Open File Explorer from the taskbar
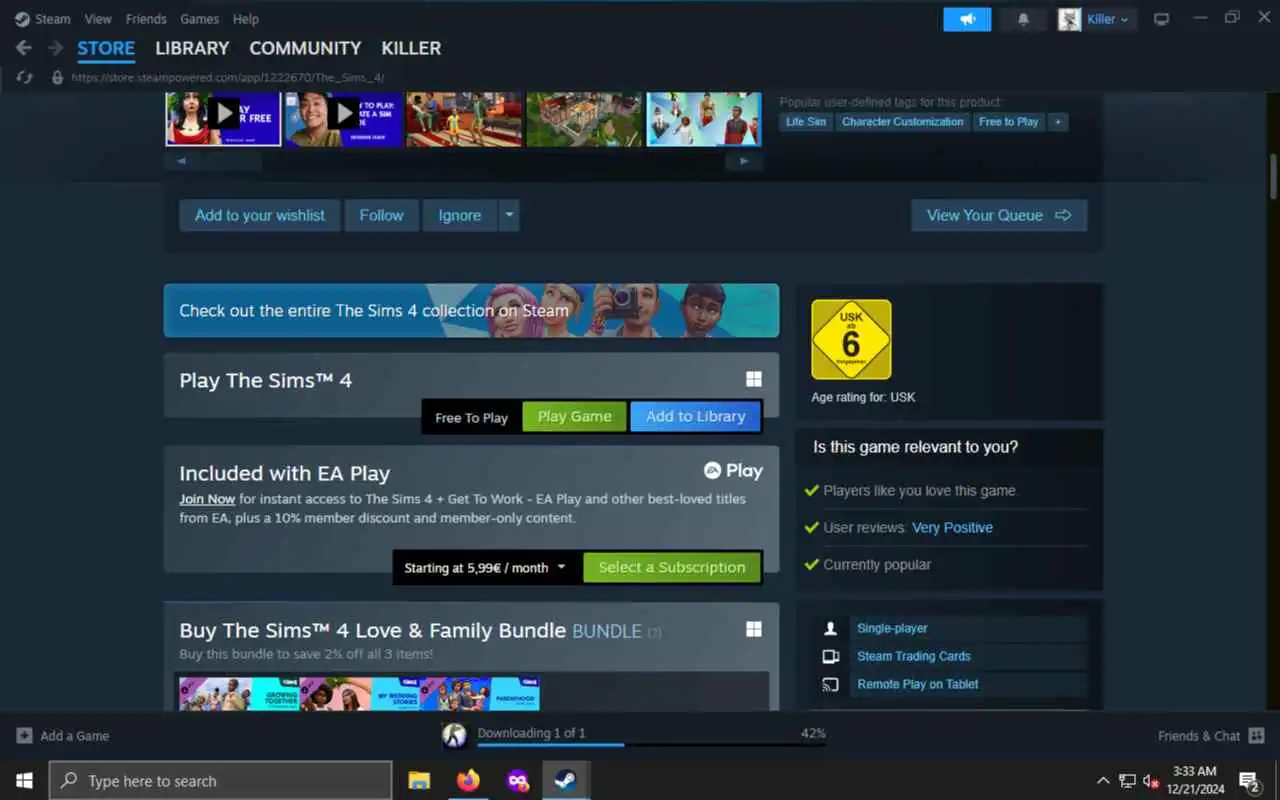This screenshot has height=800, width=1280. click(x=419, y=781)
